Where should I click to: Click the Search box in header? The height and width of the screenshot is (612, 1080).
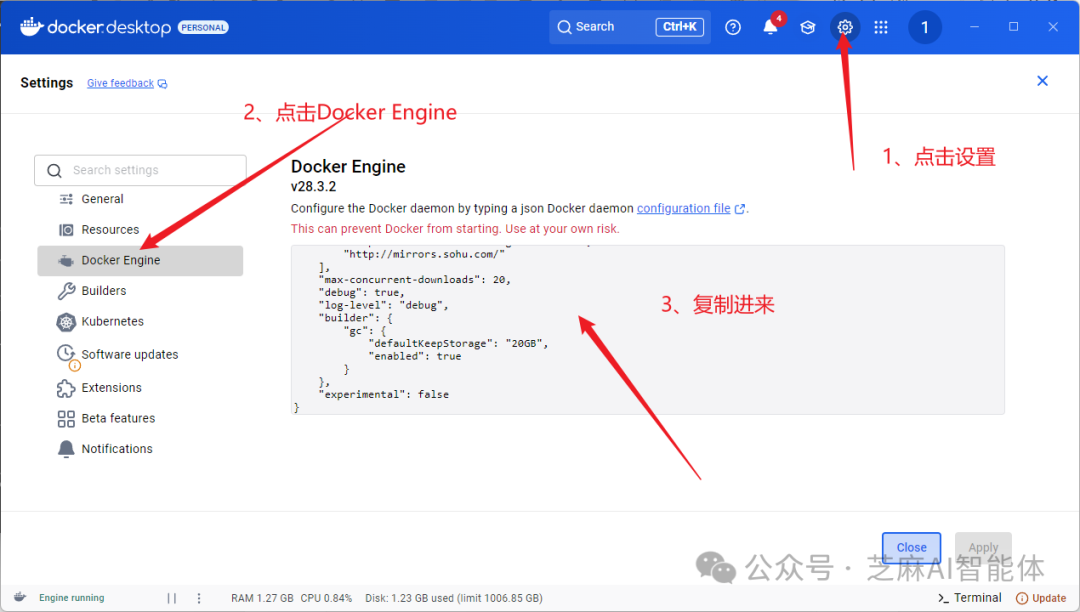pos(630,27)
